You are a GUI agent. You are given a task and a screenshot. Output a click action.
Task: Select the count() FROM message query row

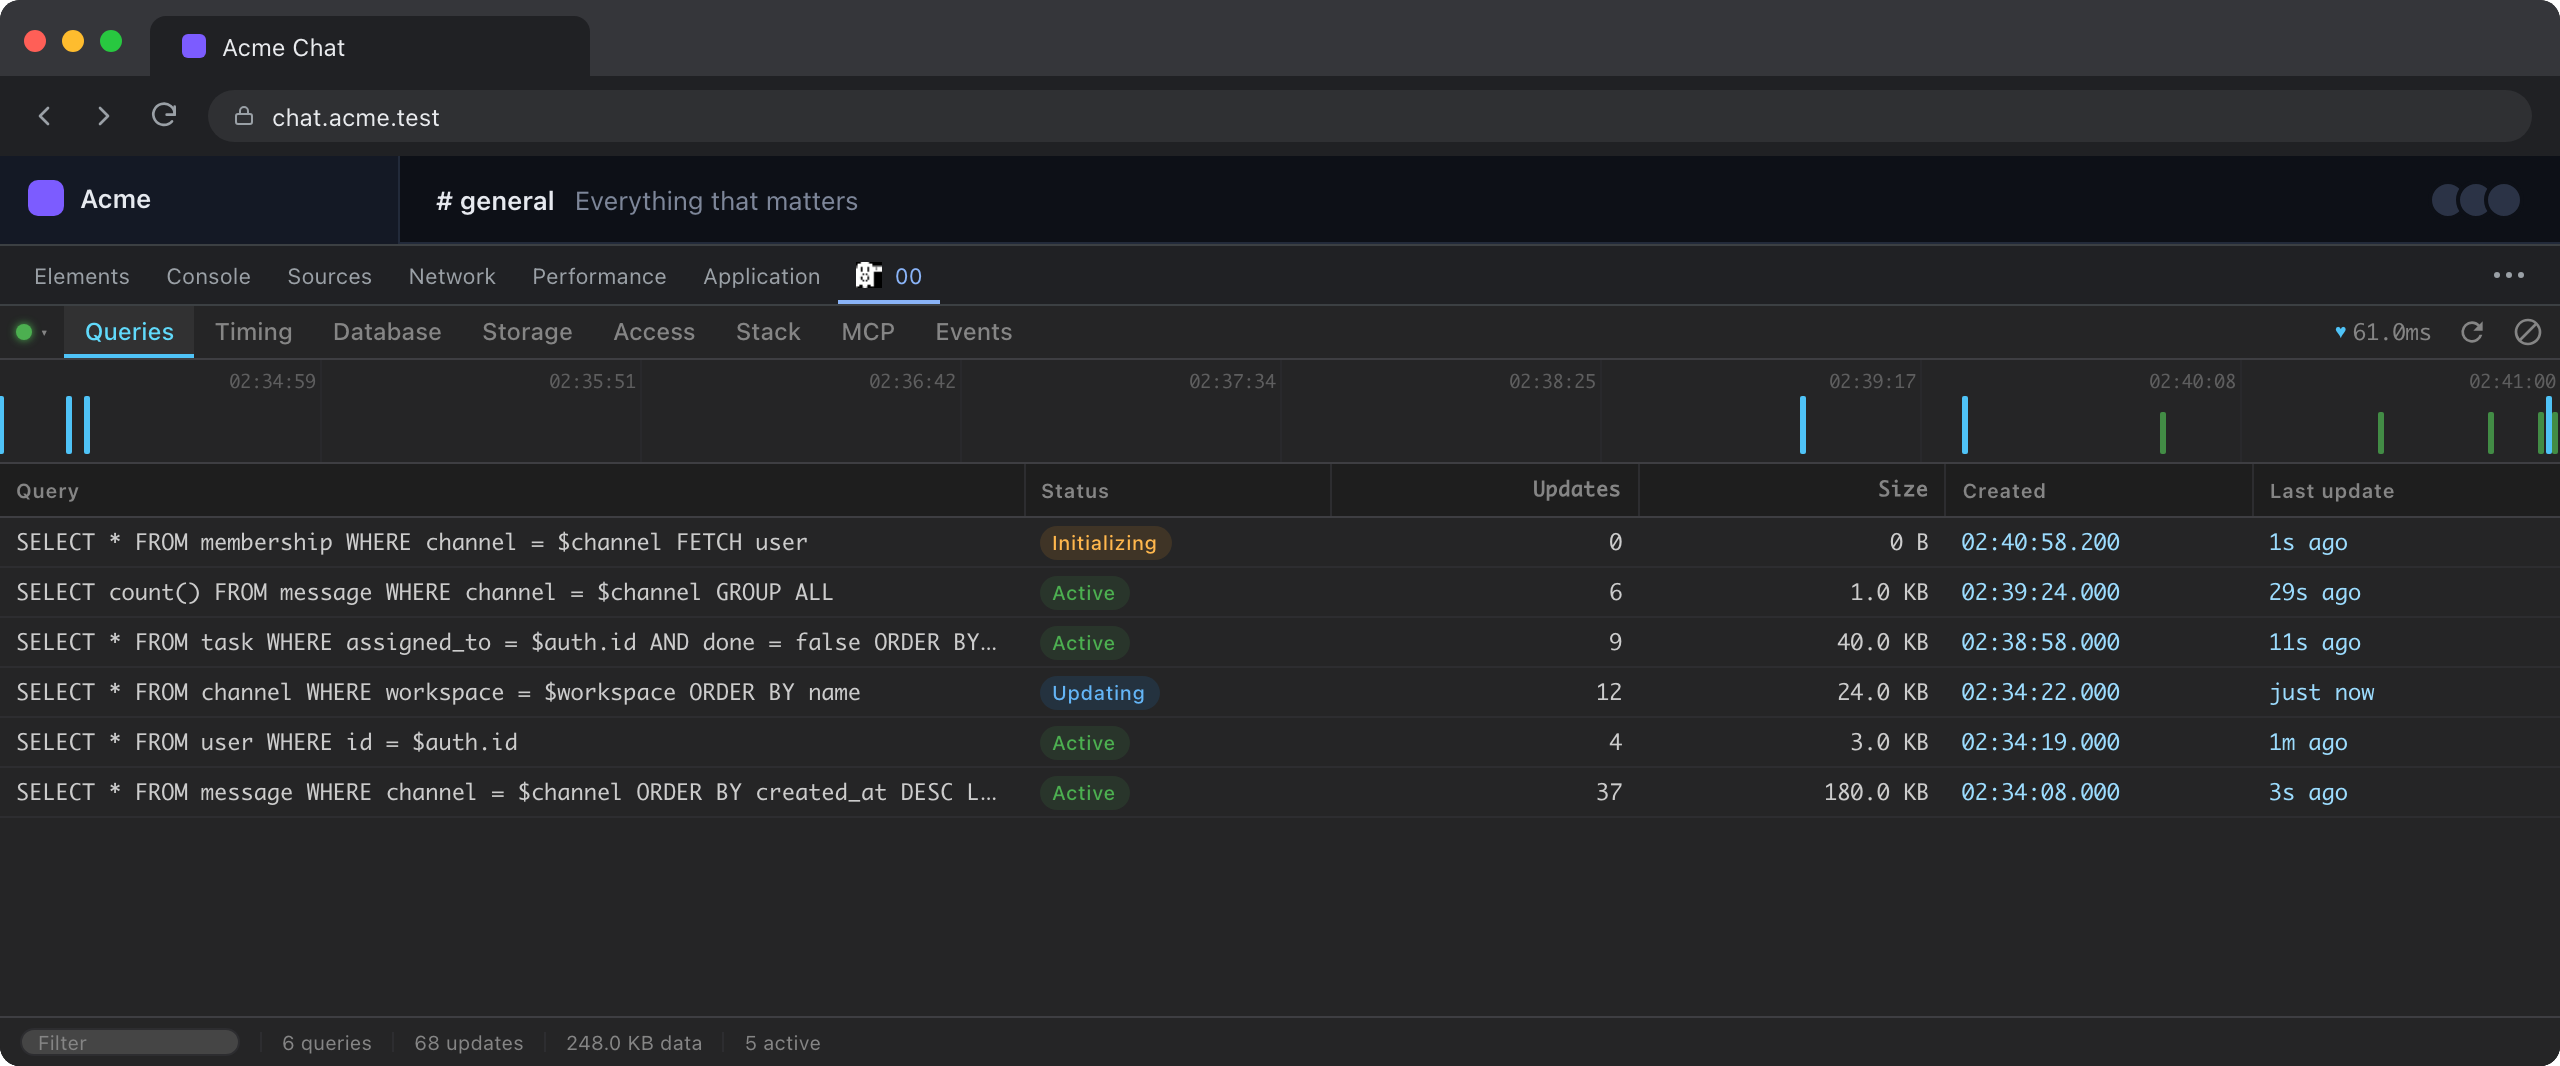pos(1280,592)
